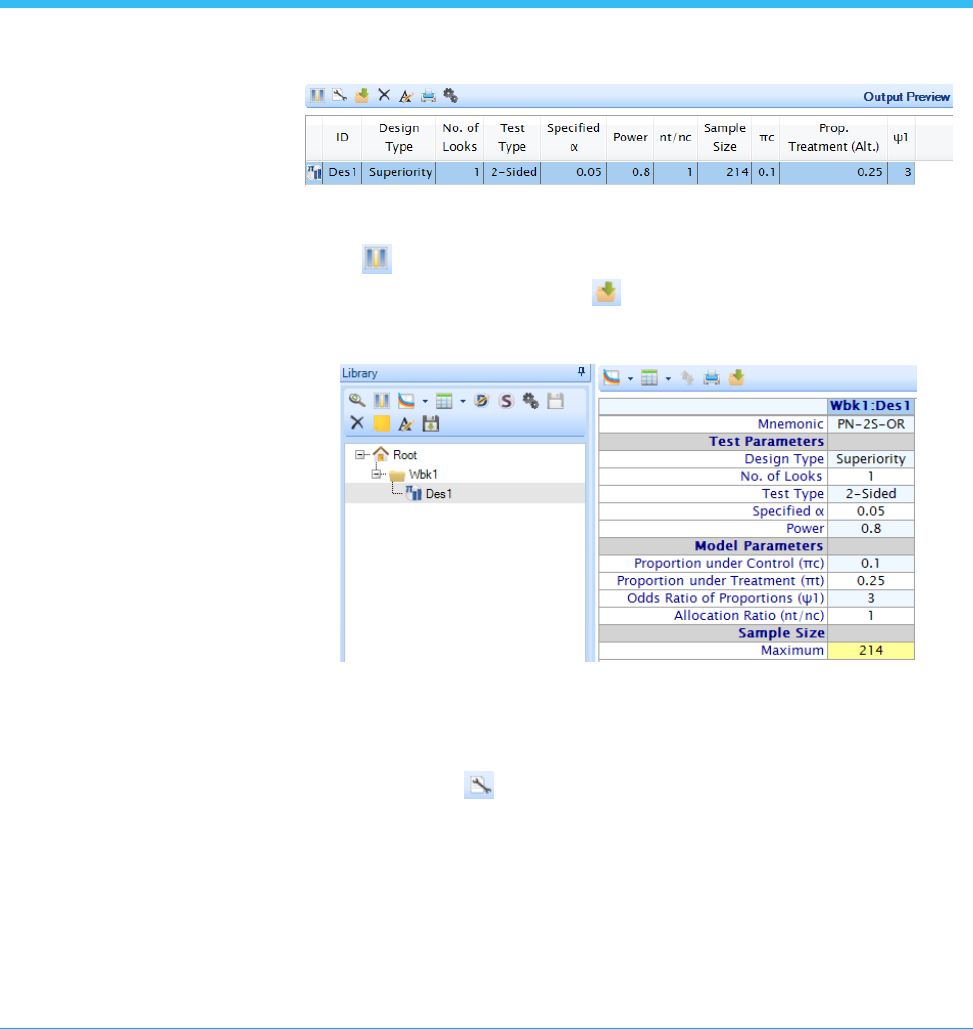This screenshot has width=973, height=1029.
Task: Click the Library panel title
Action: 360,373
